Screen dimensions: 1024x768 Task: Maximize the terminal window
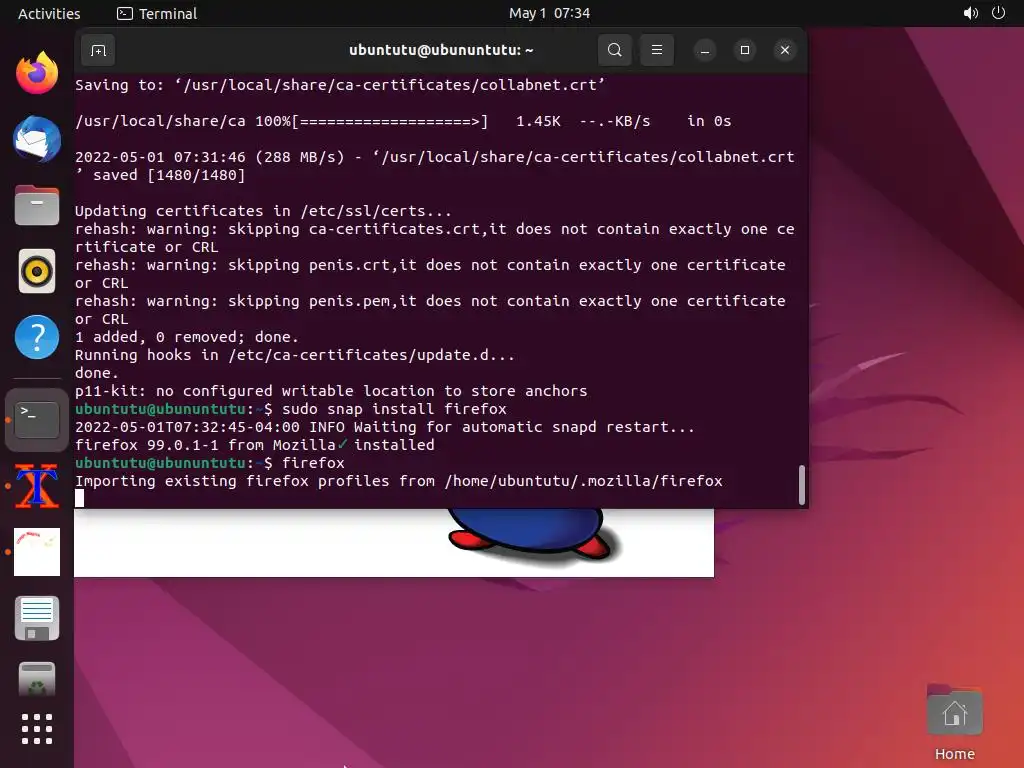pos(744,50)
